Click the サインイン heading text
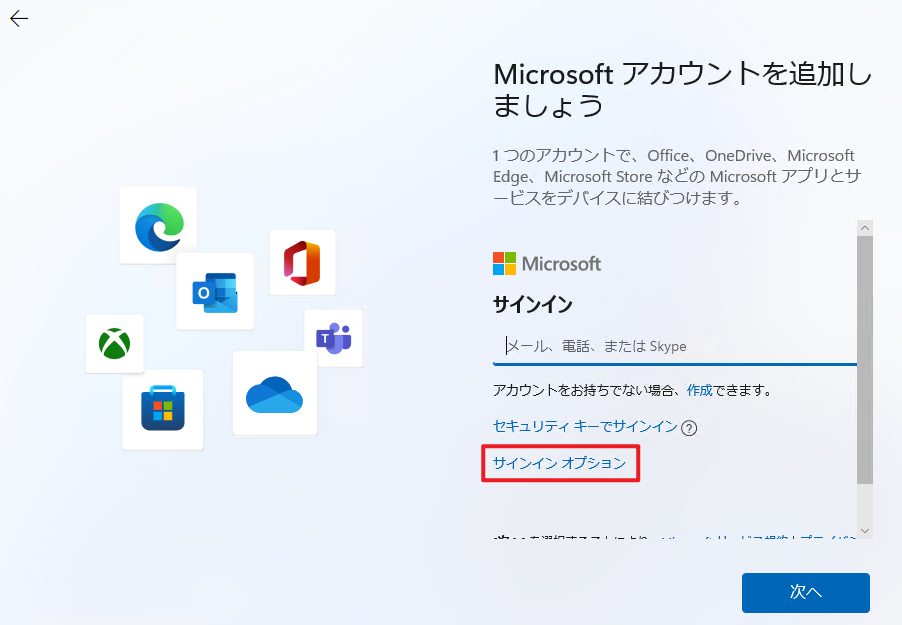Viewport: 902px width, 625px height. pyautogui.click(x=533, y=304)
